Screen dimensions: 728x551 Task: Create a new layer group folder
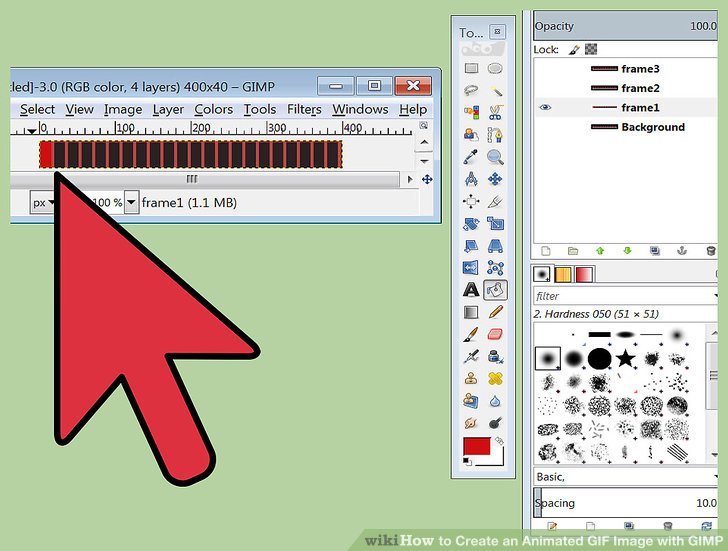click(x=573, y=251)
